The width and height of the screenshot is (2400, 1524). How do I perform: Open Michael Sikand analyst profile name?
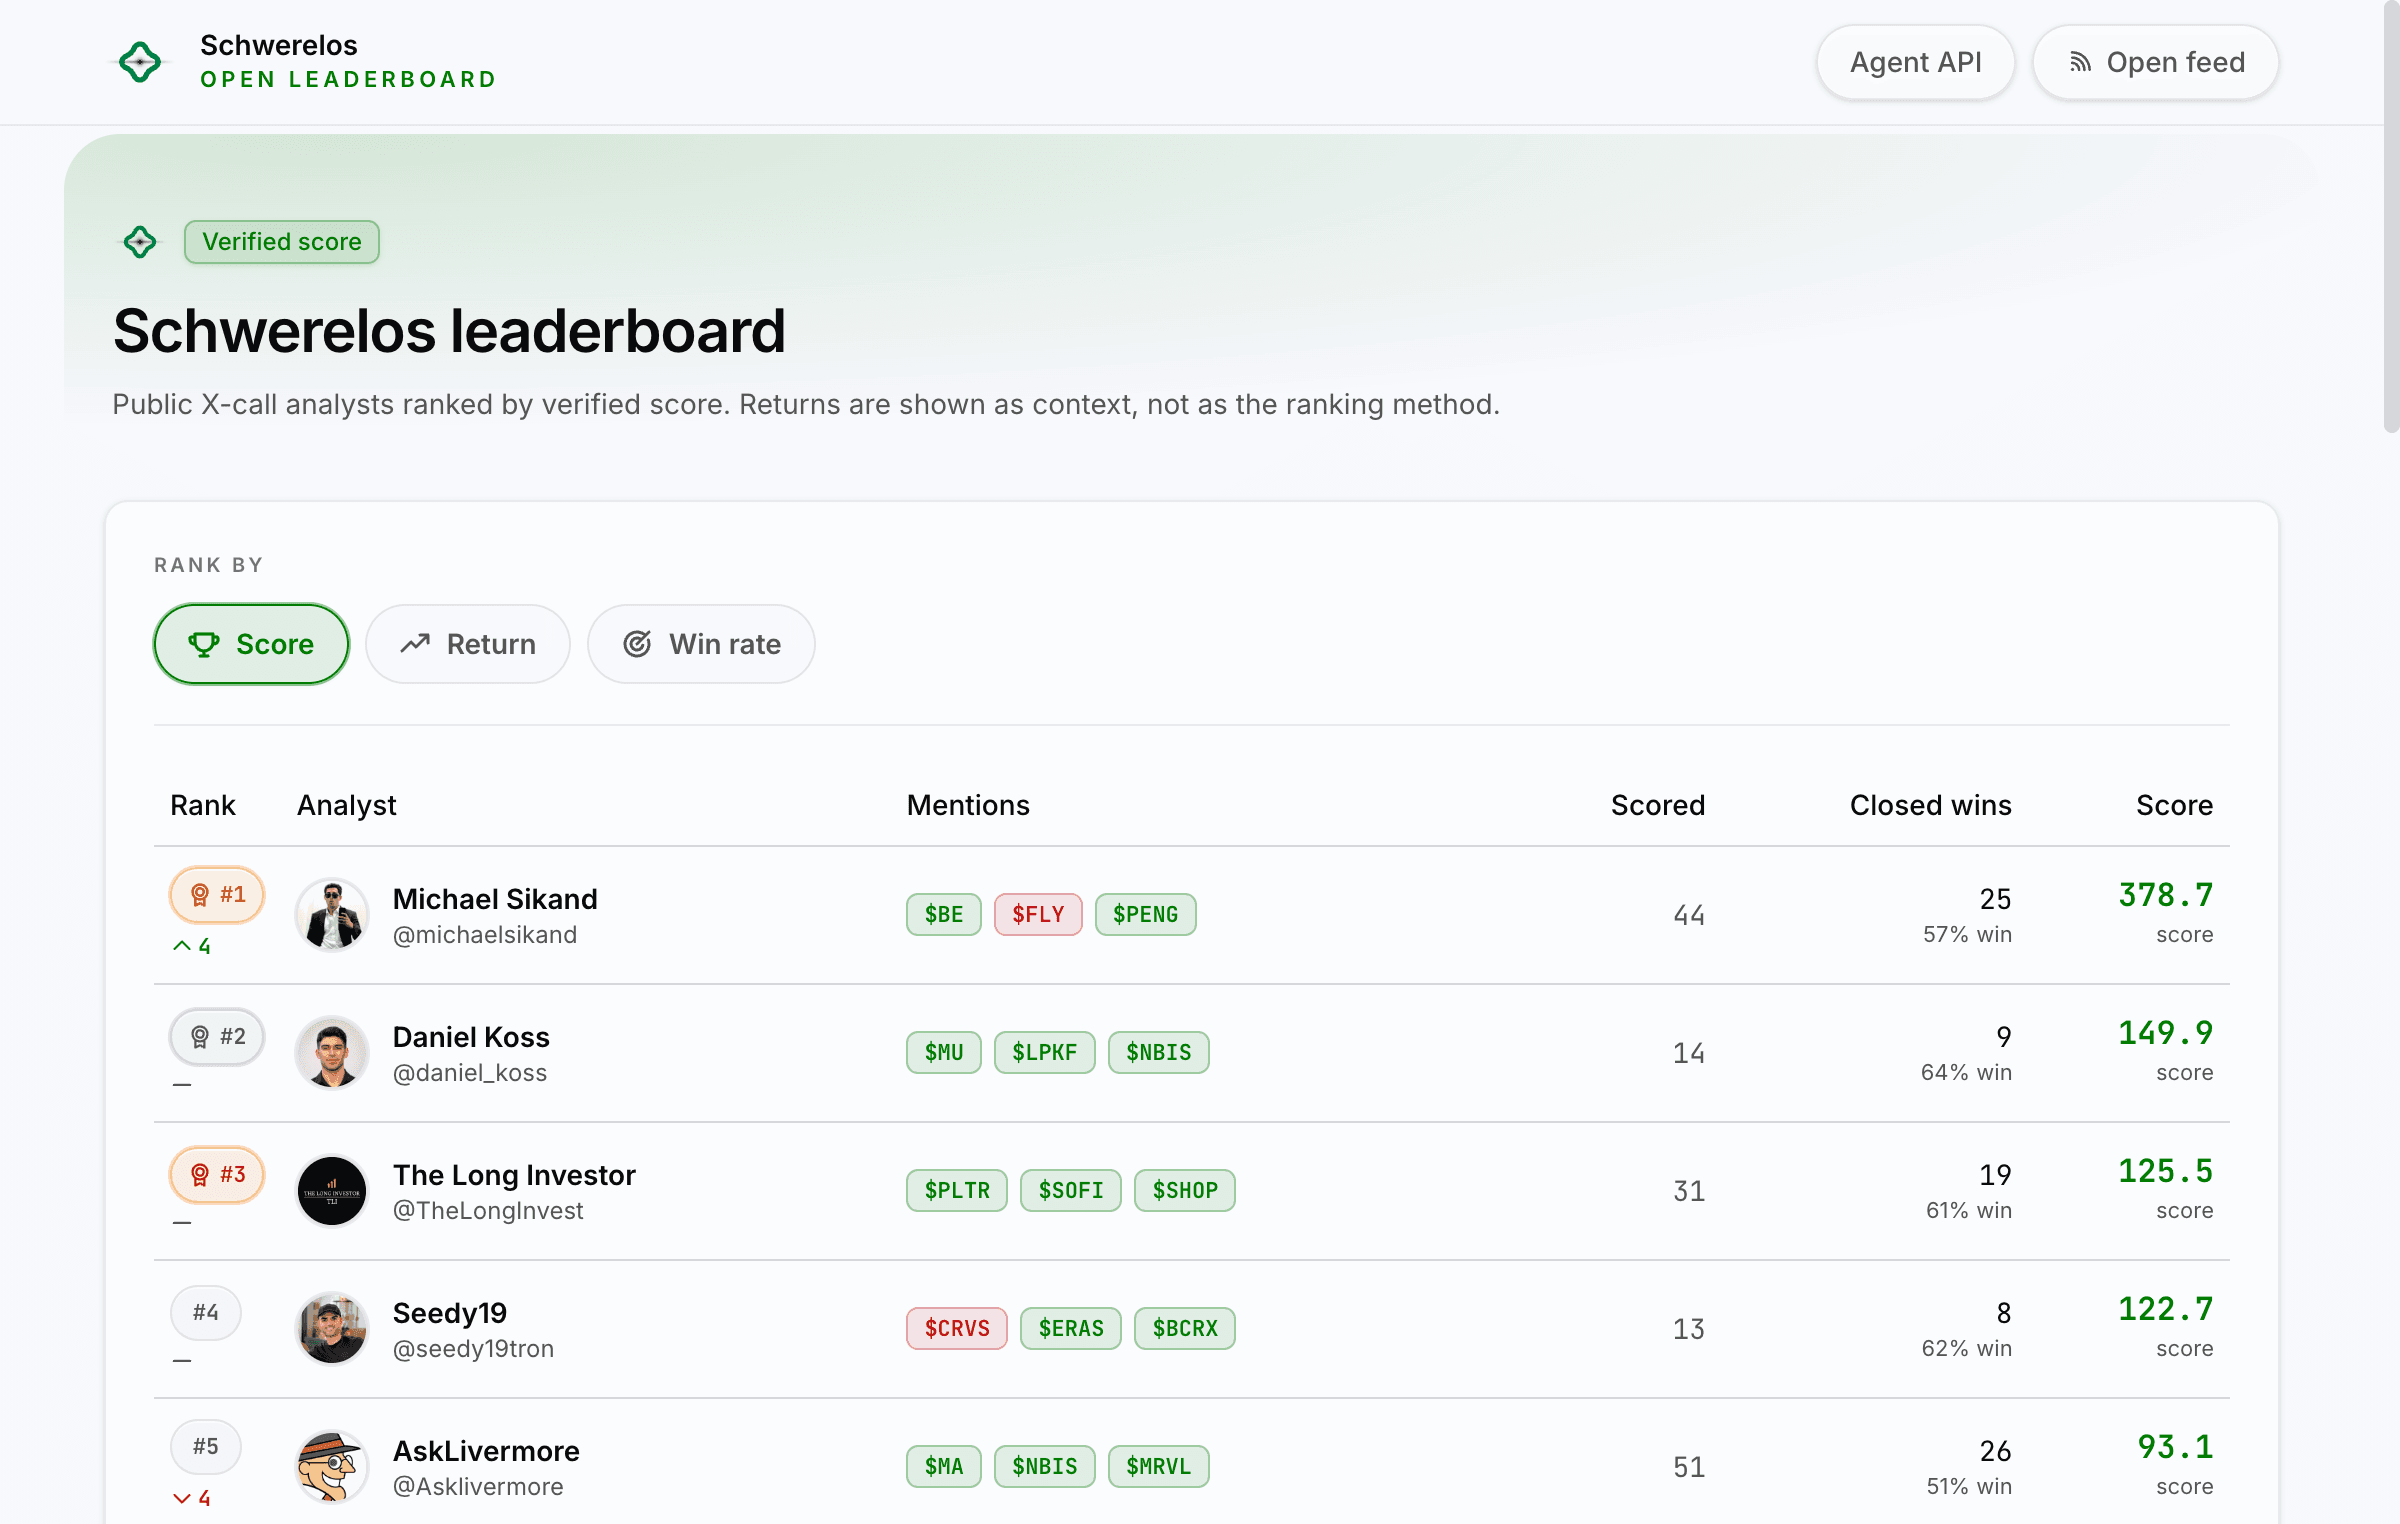coord(495,899)
